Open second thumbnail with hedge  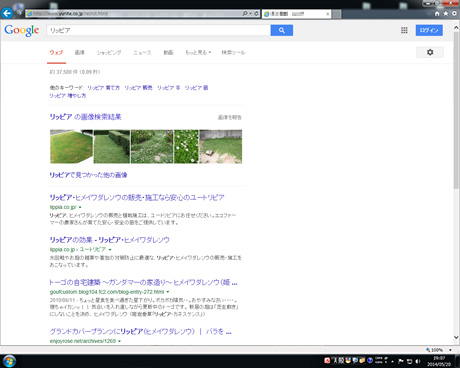pos(112,147)
